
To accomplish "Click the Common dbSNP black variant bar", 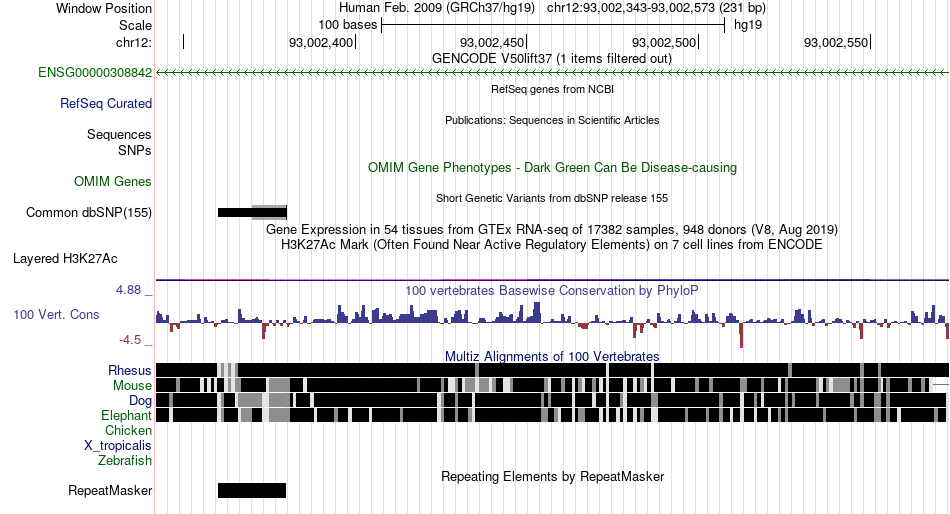I will click(x=252, y=212).
